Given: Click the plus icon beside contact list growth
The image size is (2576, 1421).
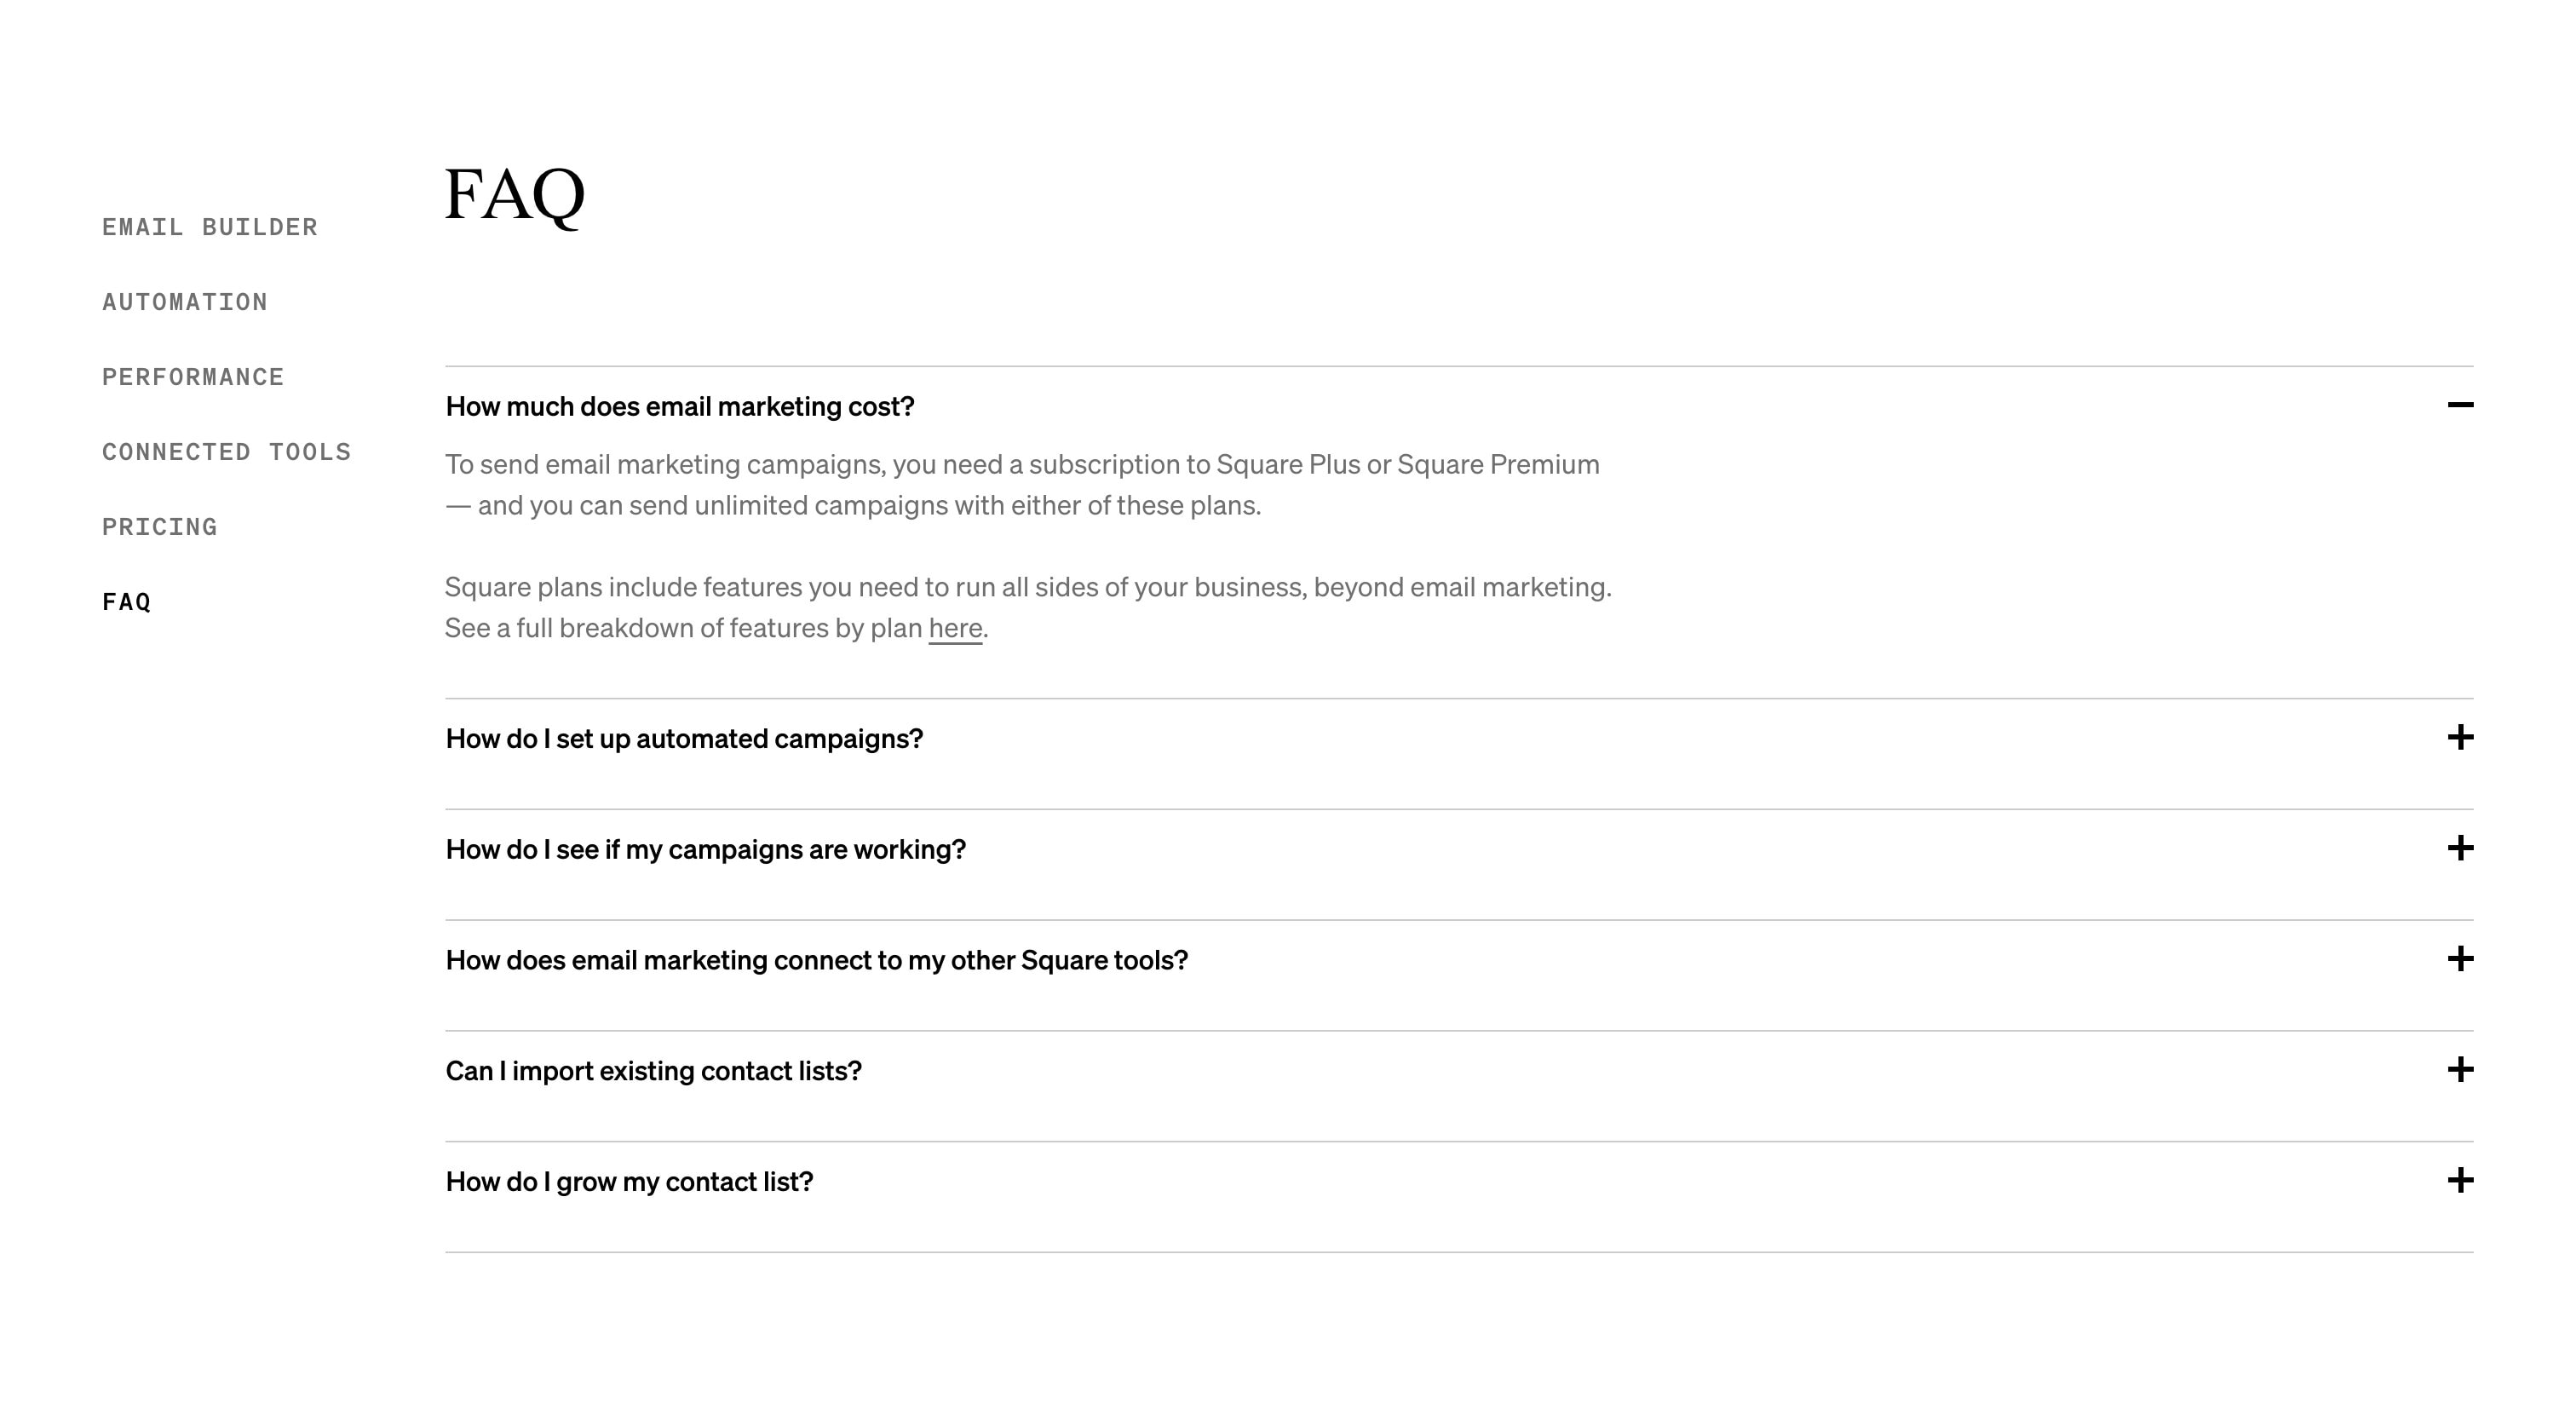Looking at the screenshot, I should (2460, 1180).
